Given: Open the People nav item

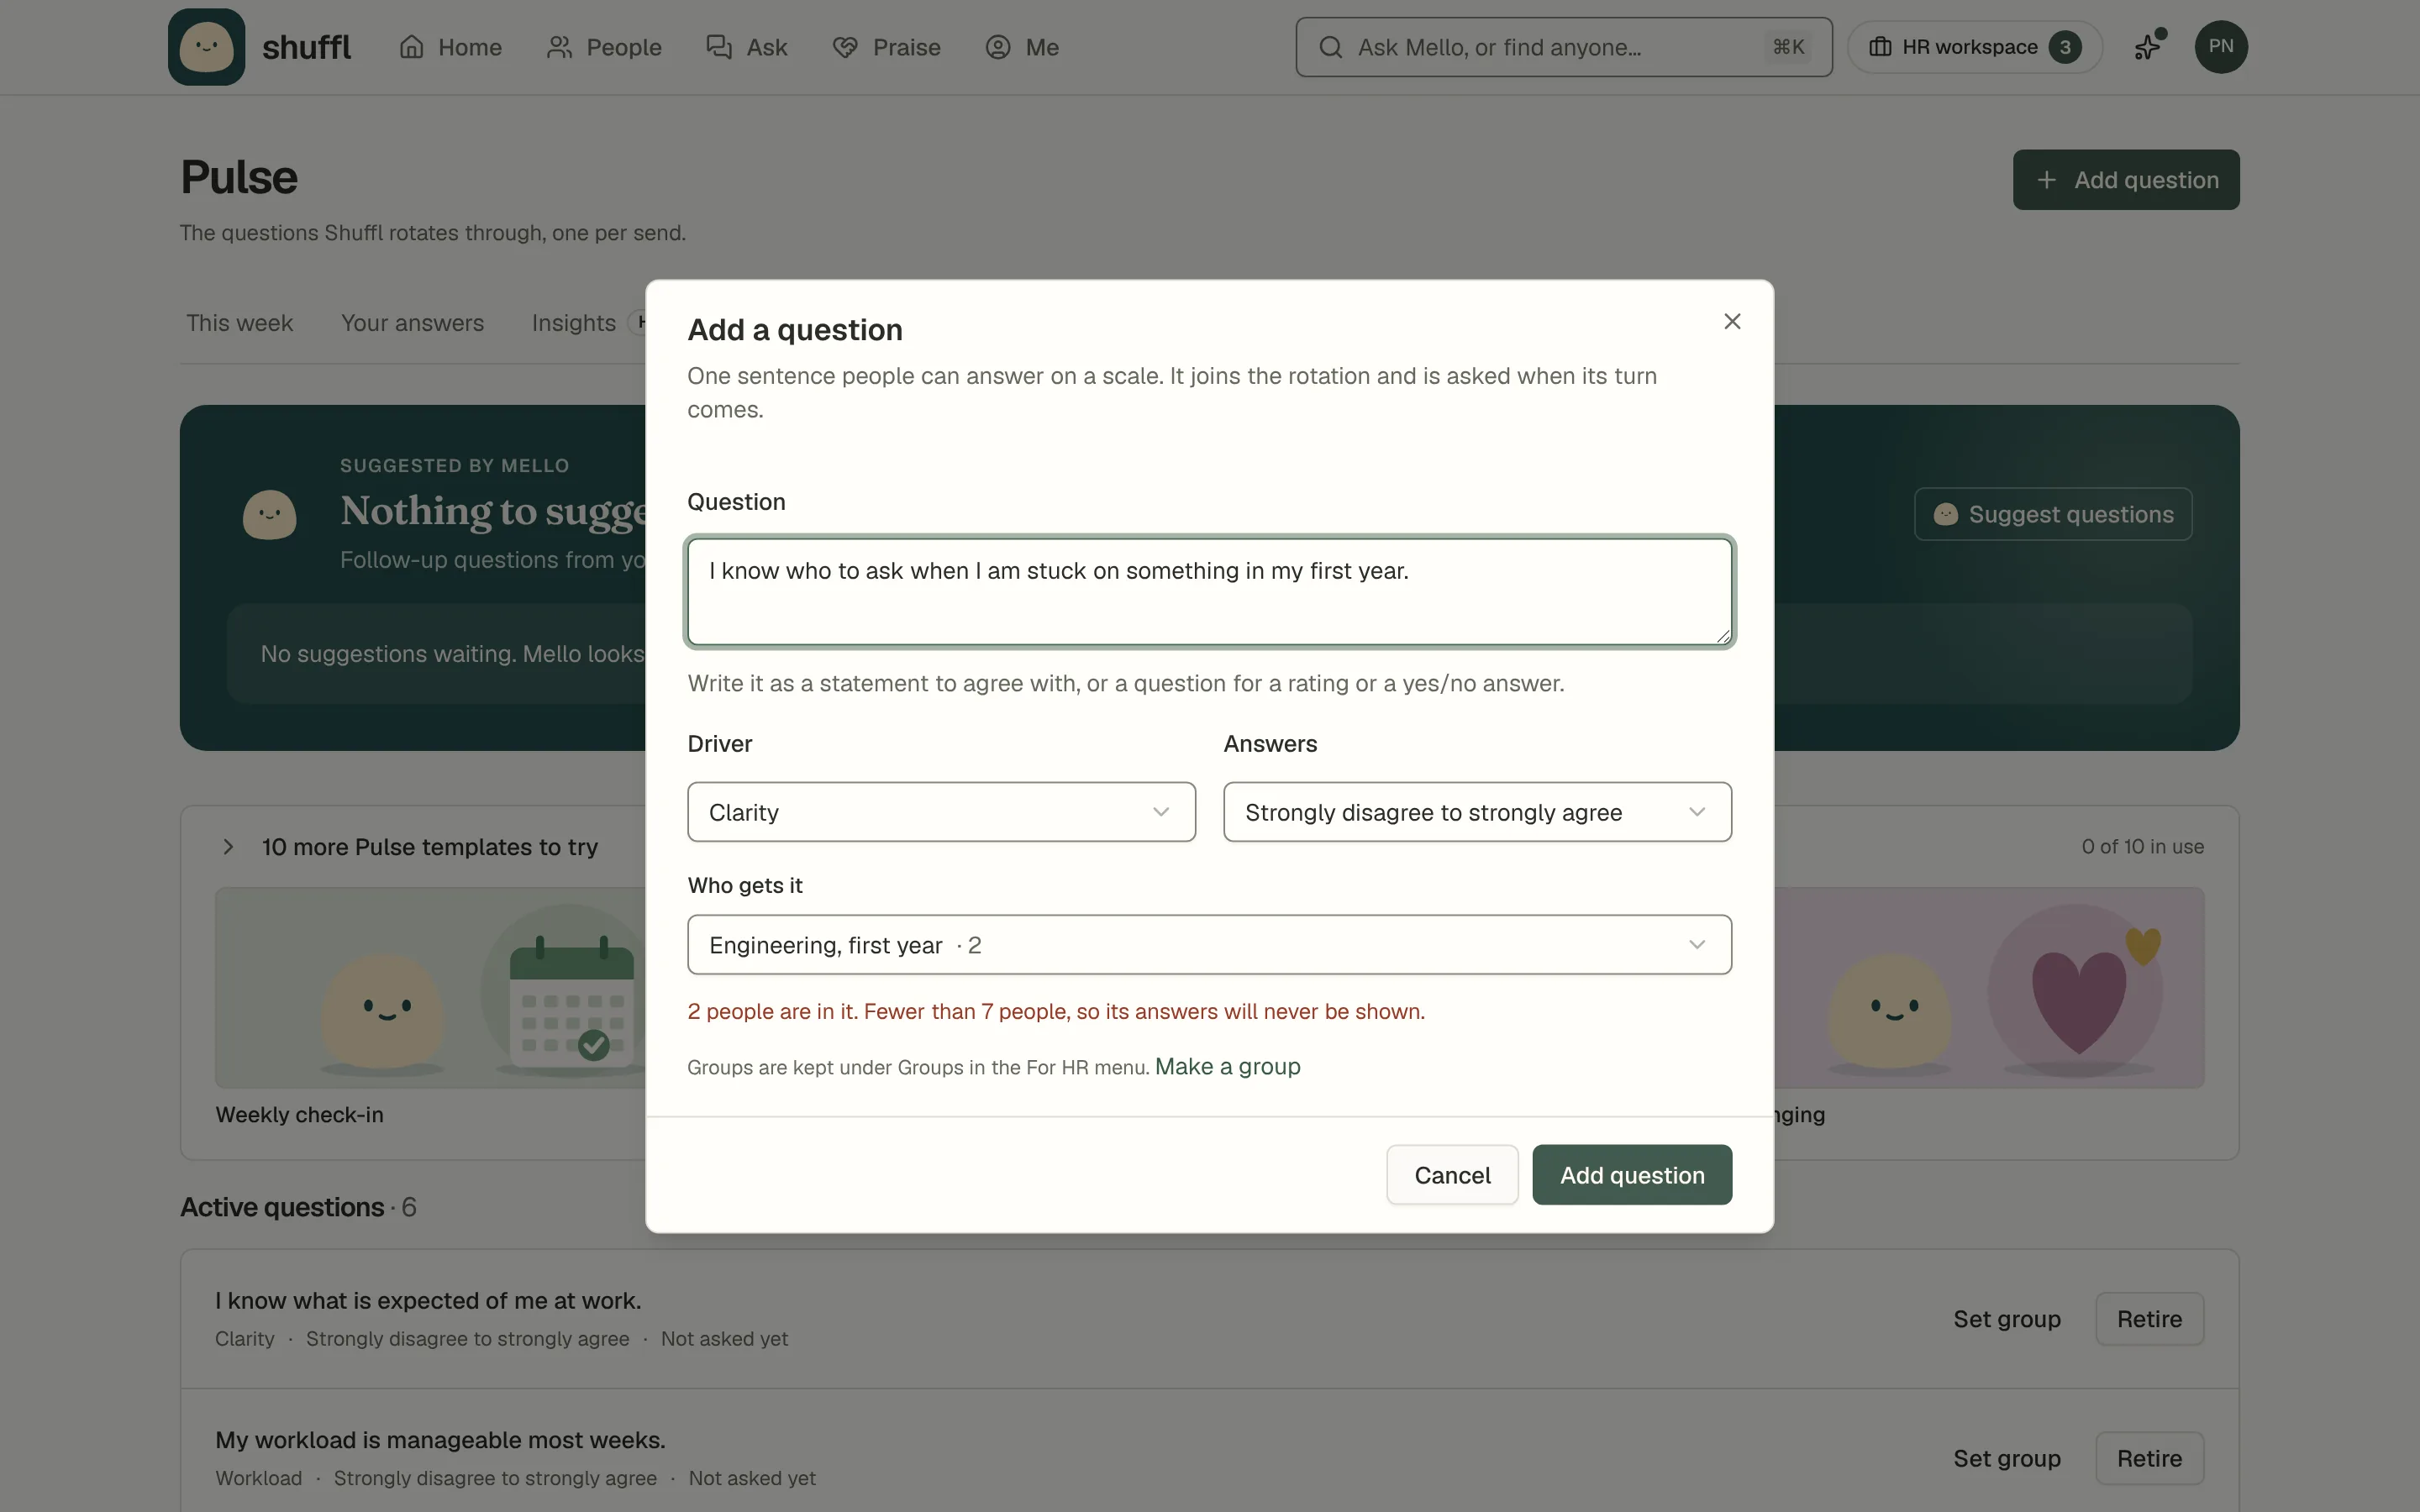Looking at the screenshot, I should [x=604, y=47].
